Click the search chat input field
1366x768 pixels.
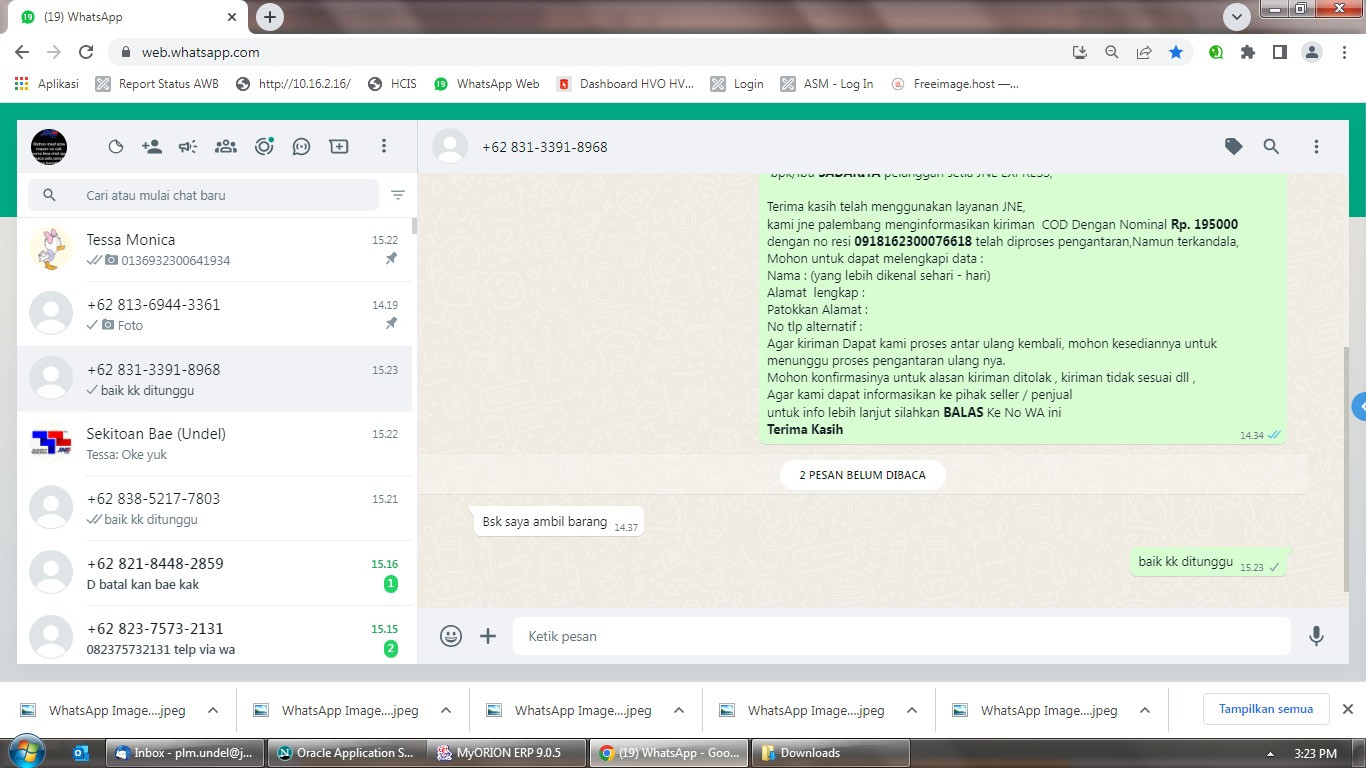click(x=203, y=195)
